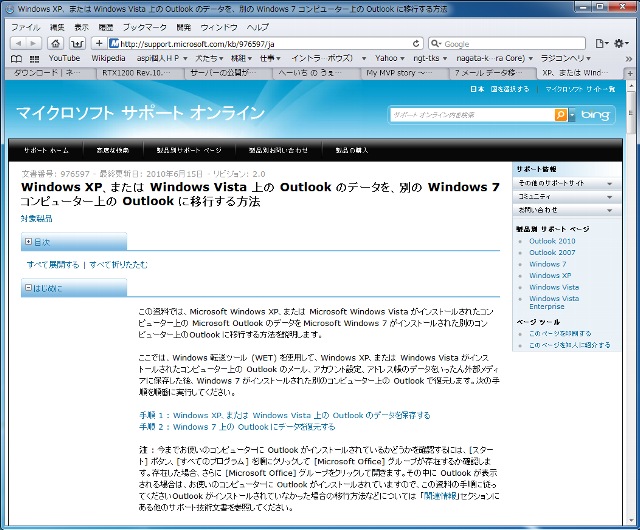640x530 pixels.
Task: Switch to the RTX1200 Rev.10 tab
Action: 140,73
